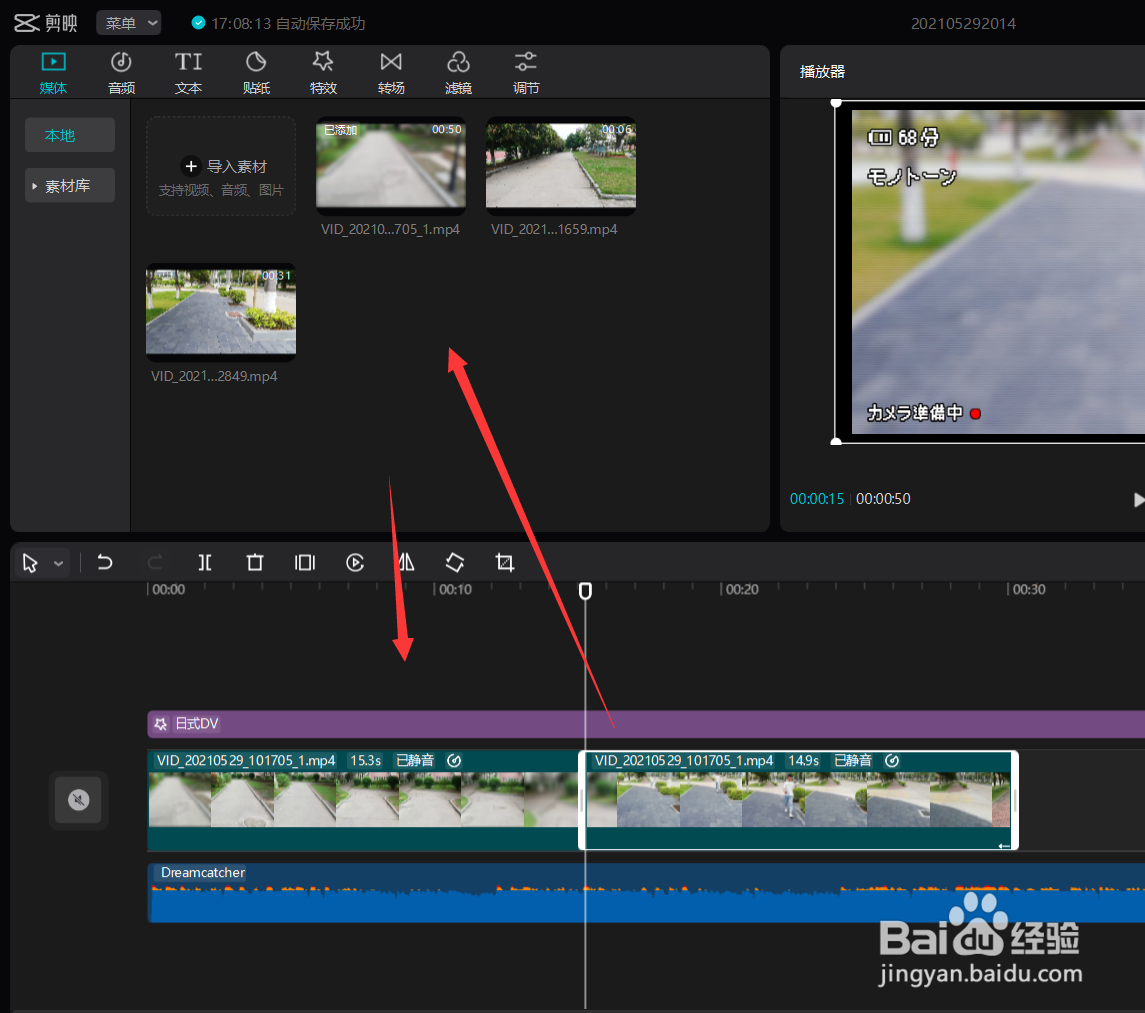Click the rotate clip icon
The height and width of the screenshot is (1013, 1145).
[455, 562]
